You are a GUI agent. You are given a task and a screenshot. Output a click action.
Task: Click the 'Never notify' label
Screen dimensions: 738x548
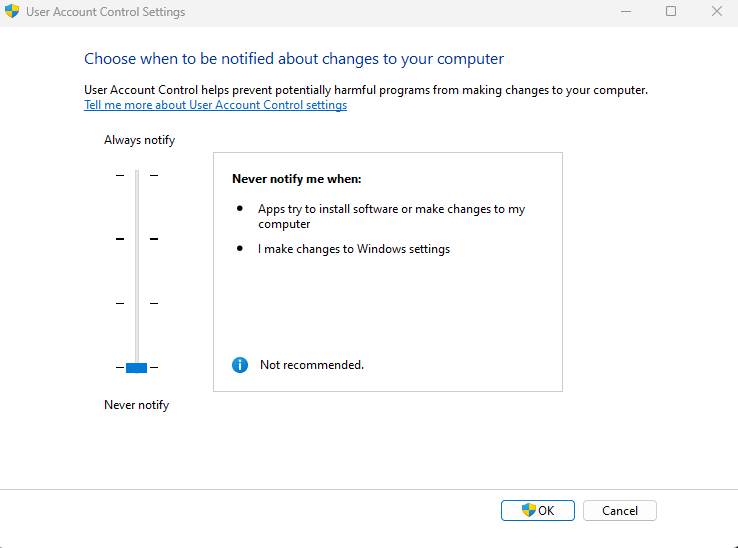(x=136, y=405)
